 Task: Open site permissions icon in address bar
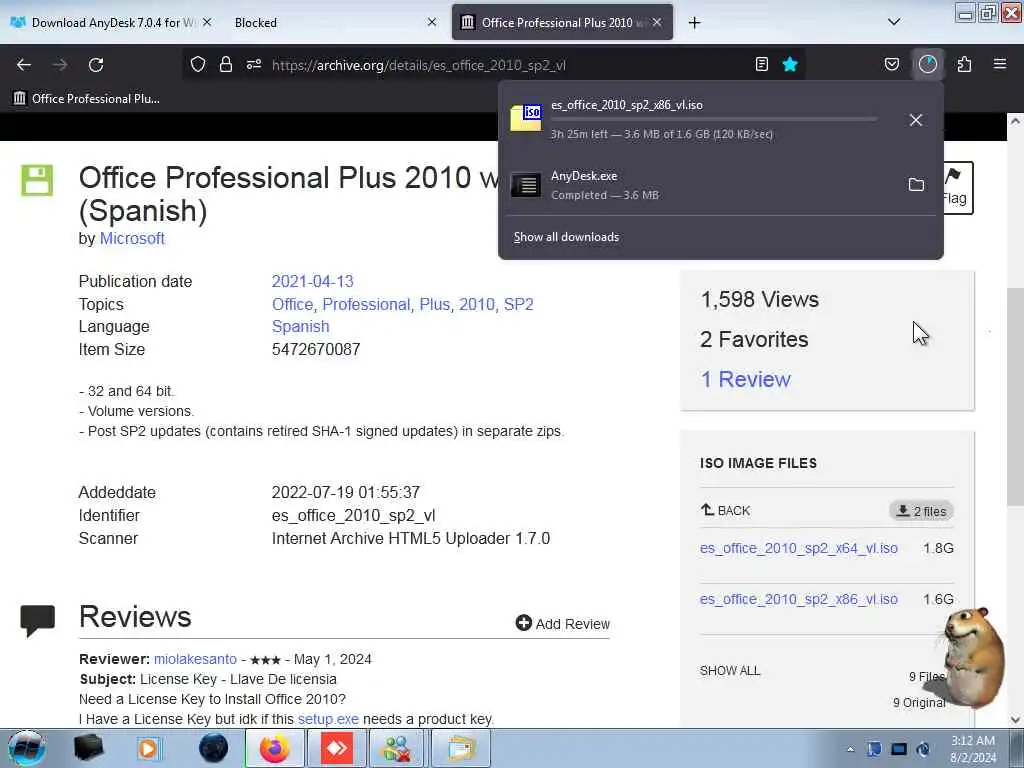[x=254, y=64]
